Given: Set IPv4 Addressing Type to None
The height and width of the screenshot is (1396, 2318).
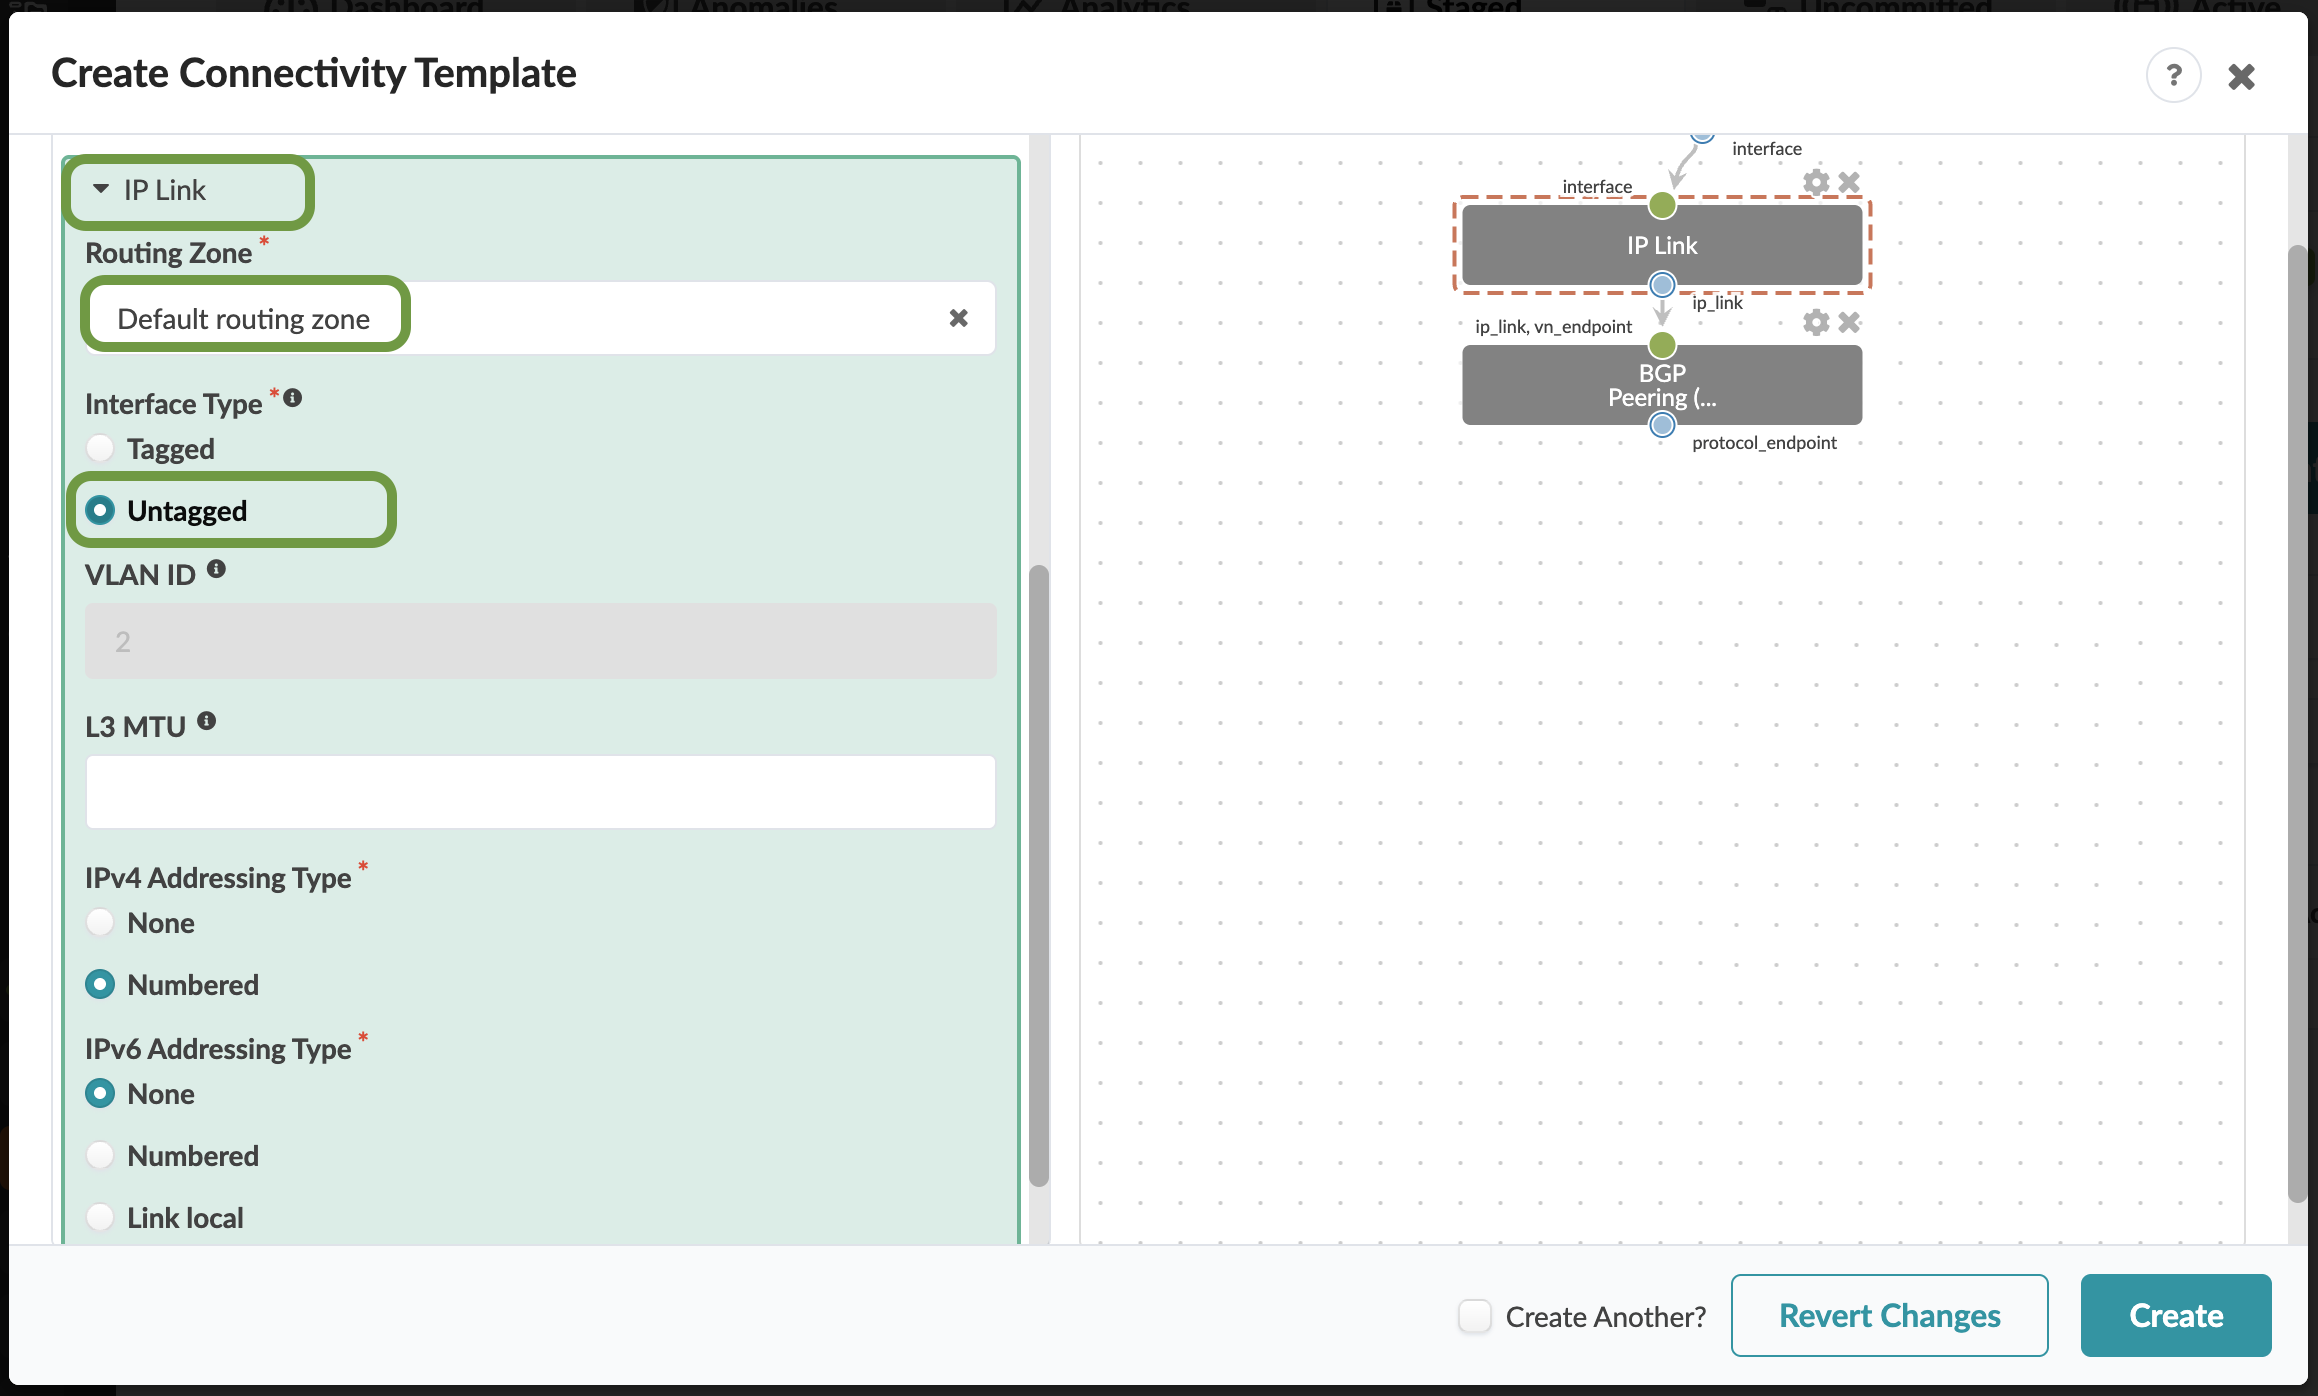Looking at the screenshot, I should pos(100,922).
